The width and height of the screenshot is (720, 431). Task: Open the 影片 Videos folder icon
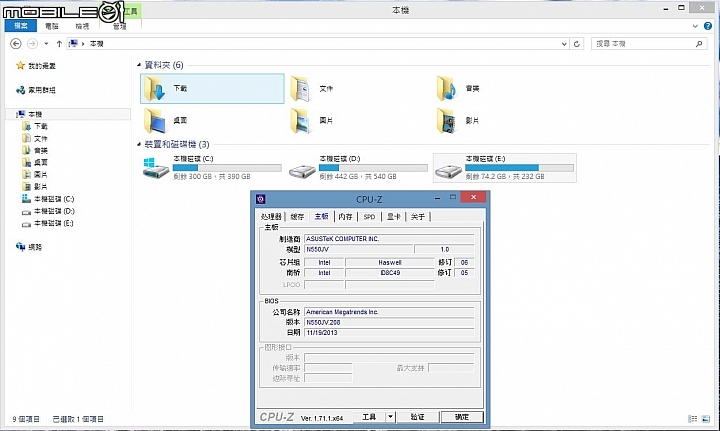[x=447, y=120]
